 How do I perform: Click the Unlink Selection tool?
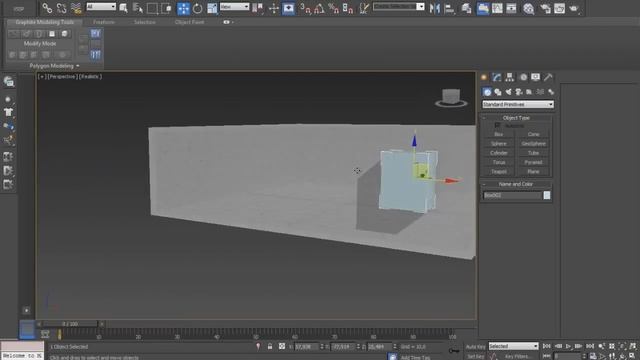62,8
